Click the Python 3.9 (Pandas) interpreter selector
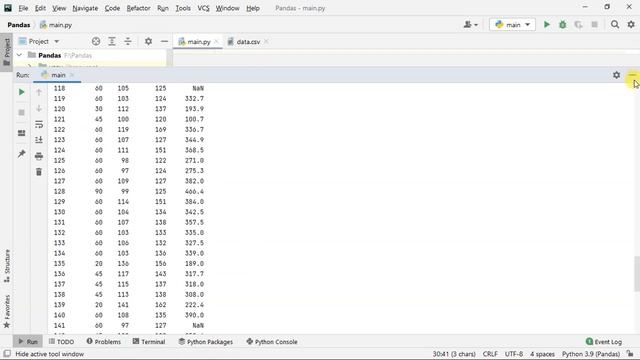The height and width of the screenshot is (360, 640). click(x=591, y=354)
